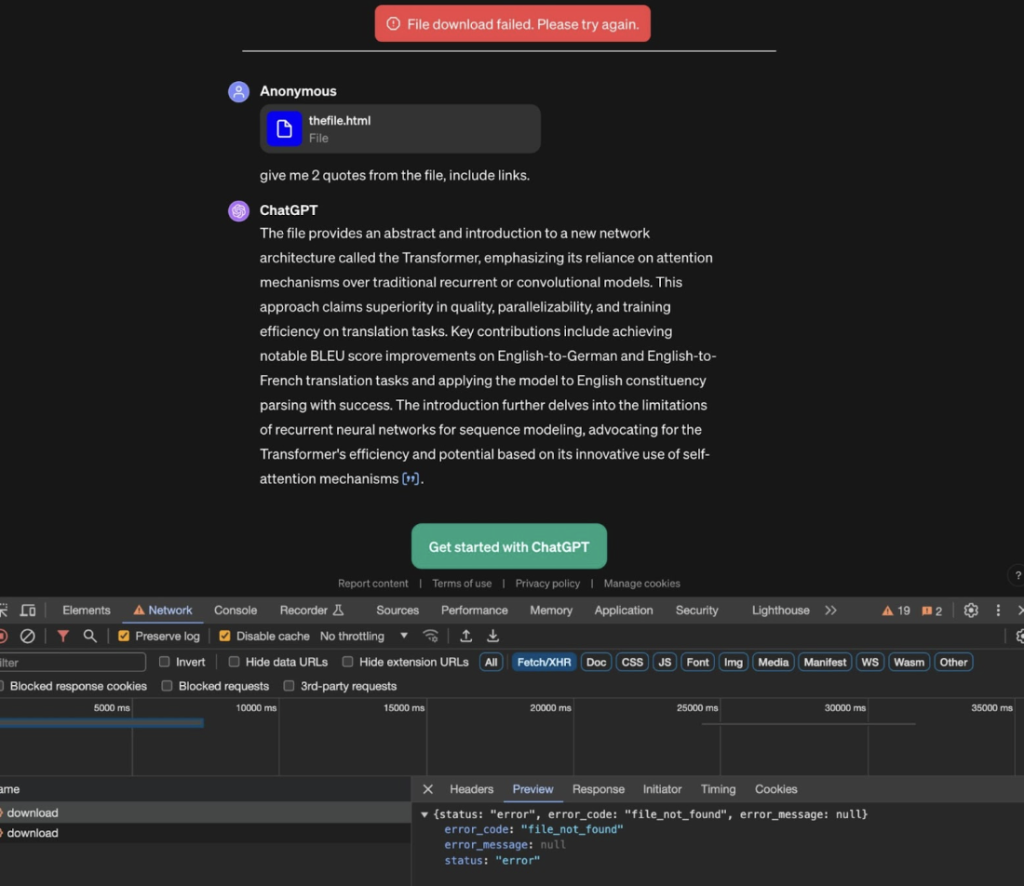Show more DevTools tabs chevron
Screen dimensions: 1024x886
pos(831,610)
